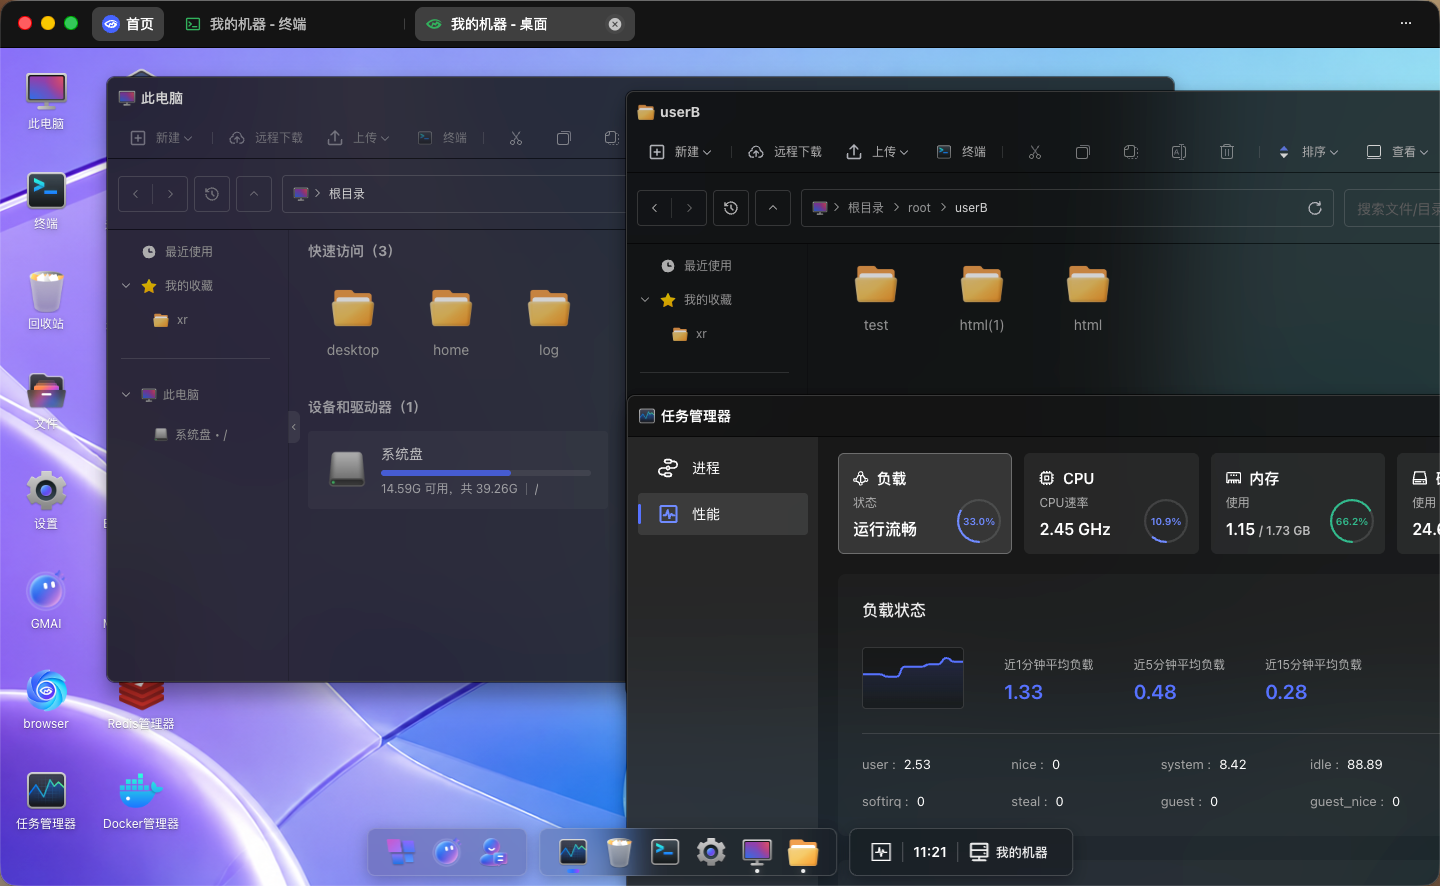Click rename icon in userB toolbar

click(x=1179, y=152)
